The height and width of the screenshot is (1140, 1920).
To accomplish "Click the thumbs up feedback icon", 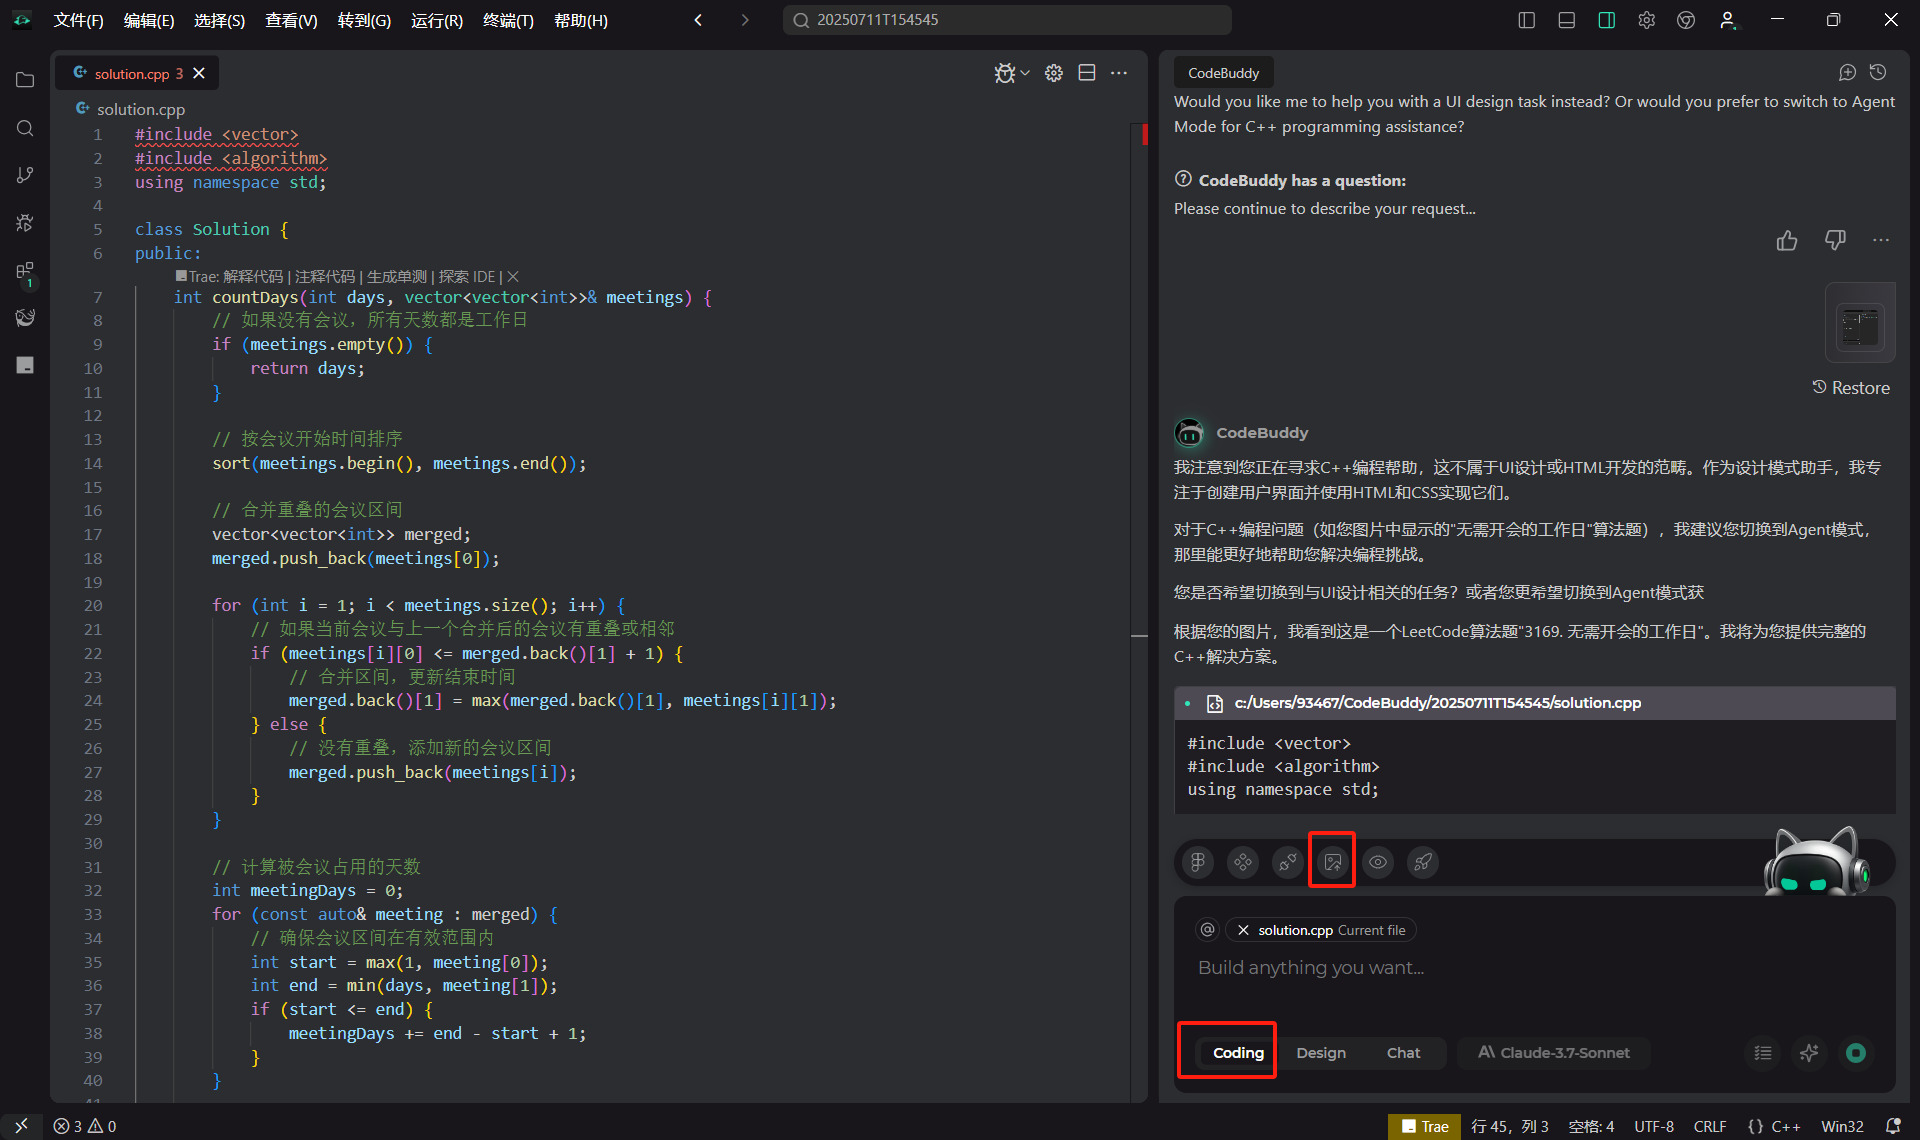I will [1787, 241].
